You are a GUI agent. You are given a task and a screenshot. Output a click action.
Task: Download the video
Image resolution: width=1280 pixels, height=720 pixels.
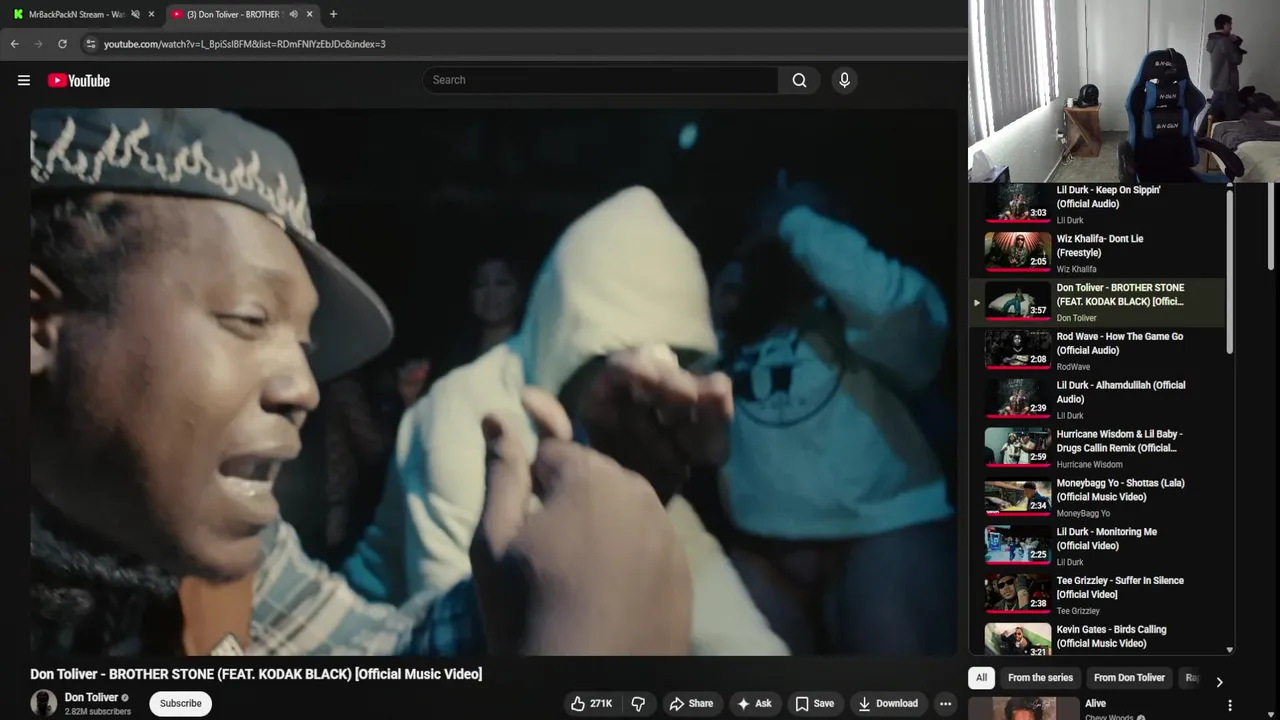pyautogui.click(x=888, y=703)
